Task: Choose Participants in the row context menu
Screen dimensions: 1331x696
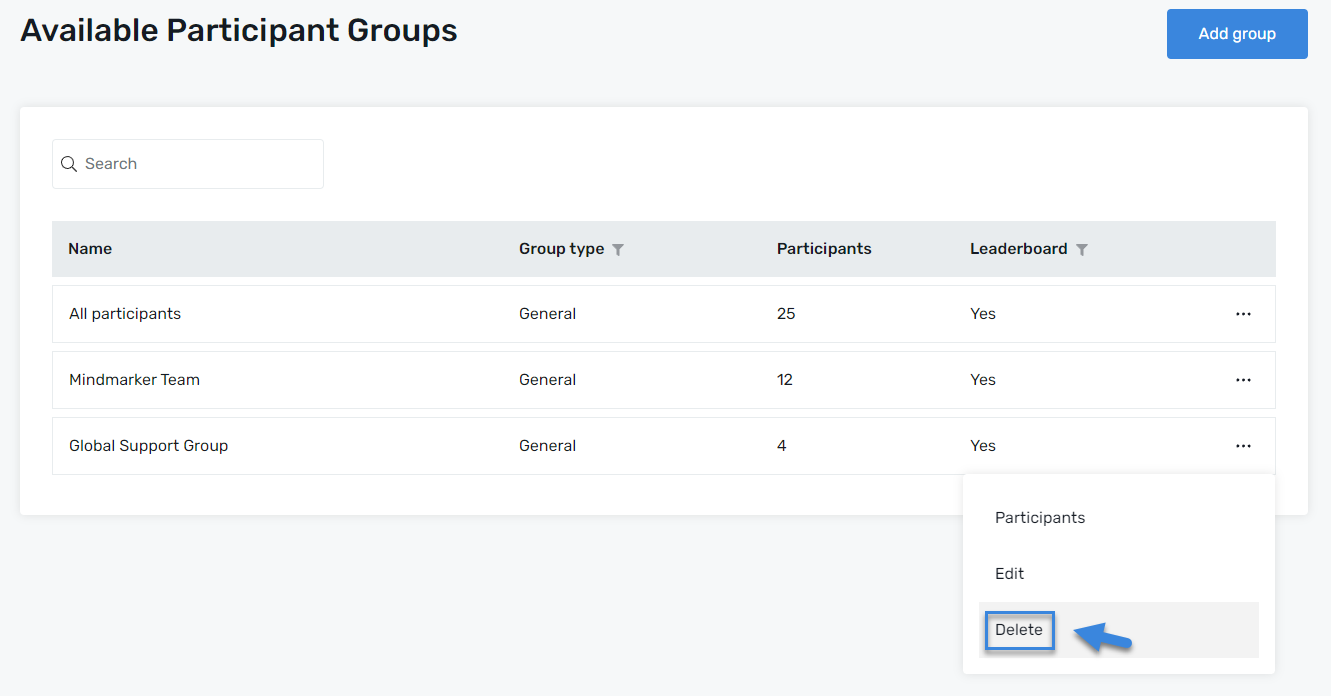Action: point(1040,518)
